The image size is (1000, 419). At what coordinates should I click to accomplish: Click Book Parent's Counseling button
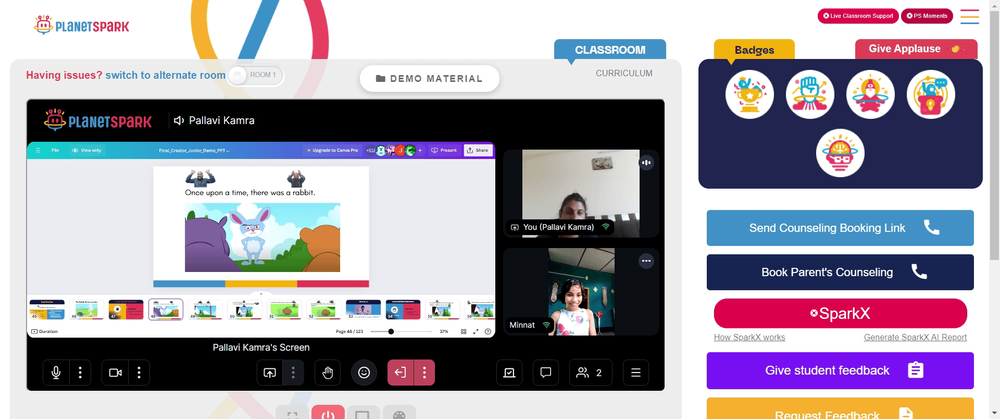tap(840, 272)
